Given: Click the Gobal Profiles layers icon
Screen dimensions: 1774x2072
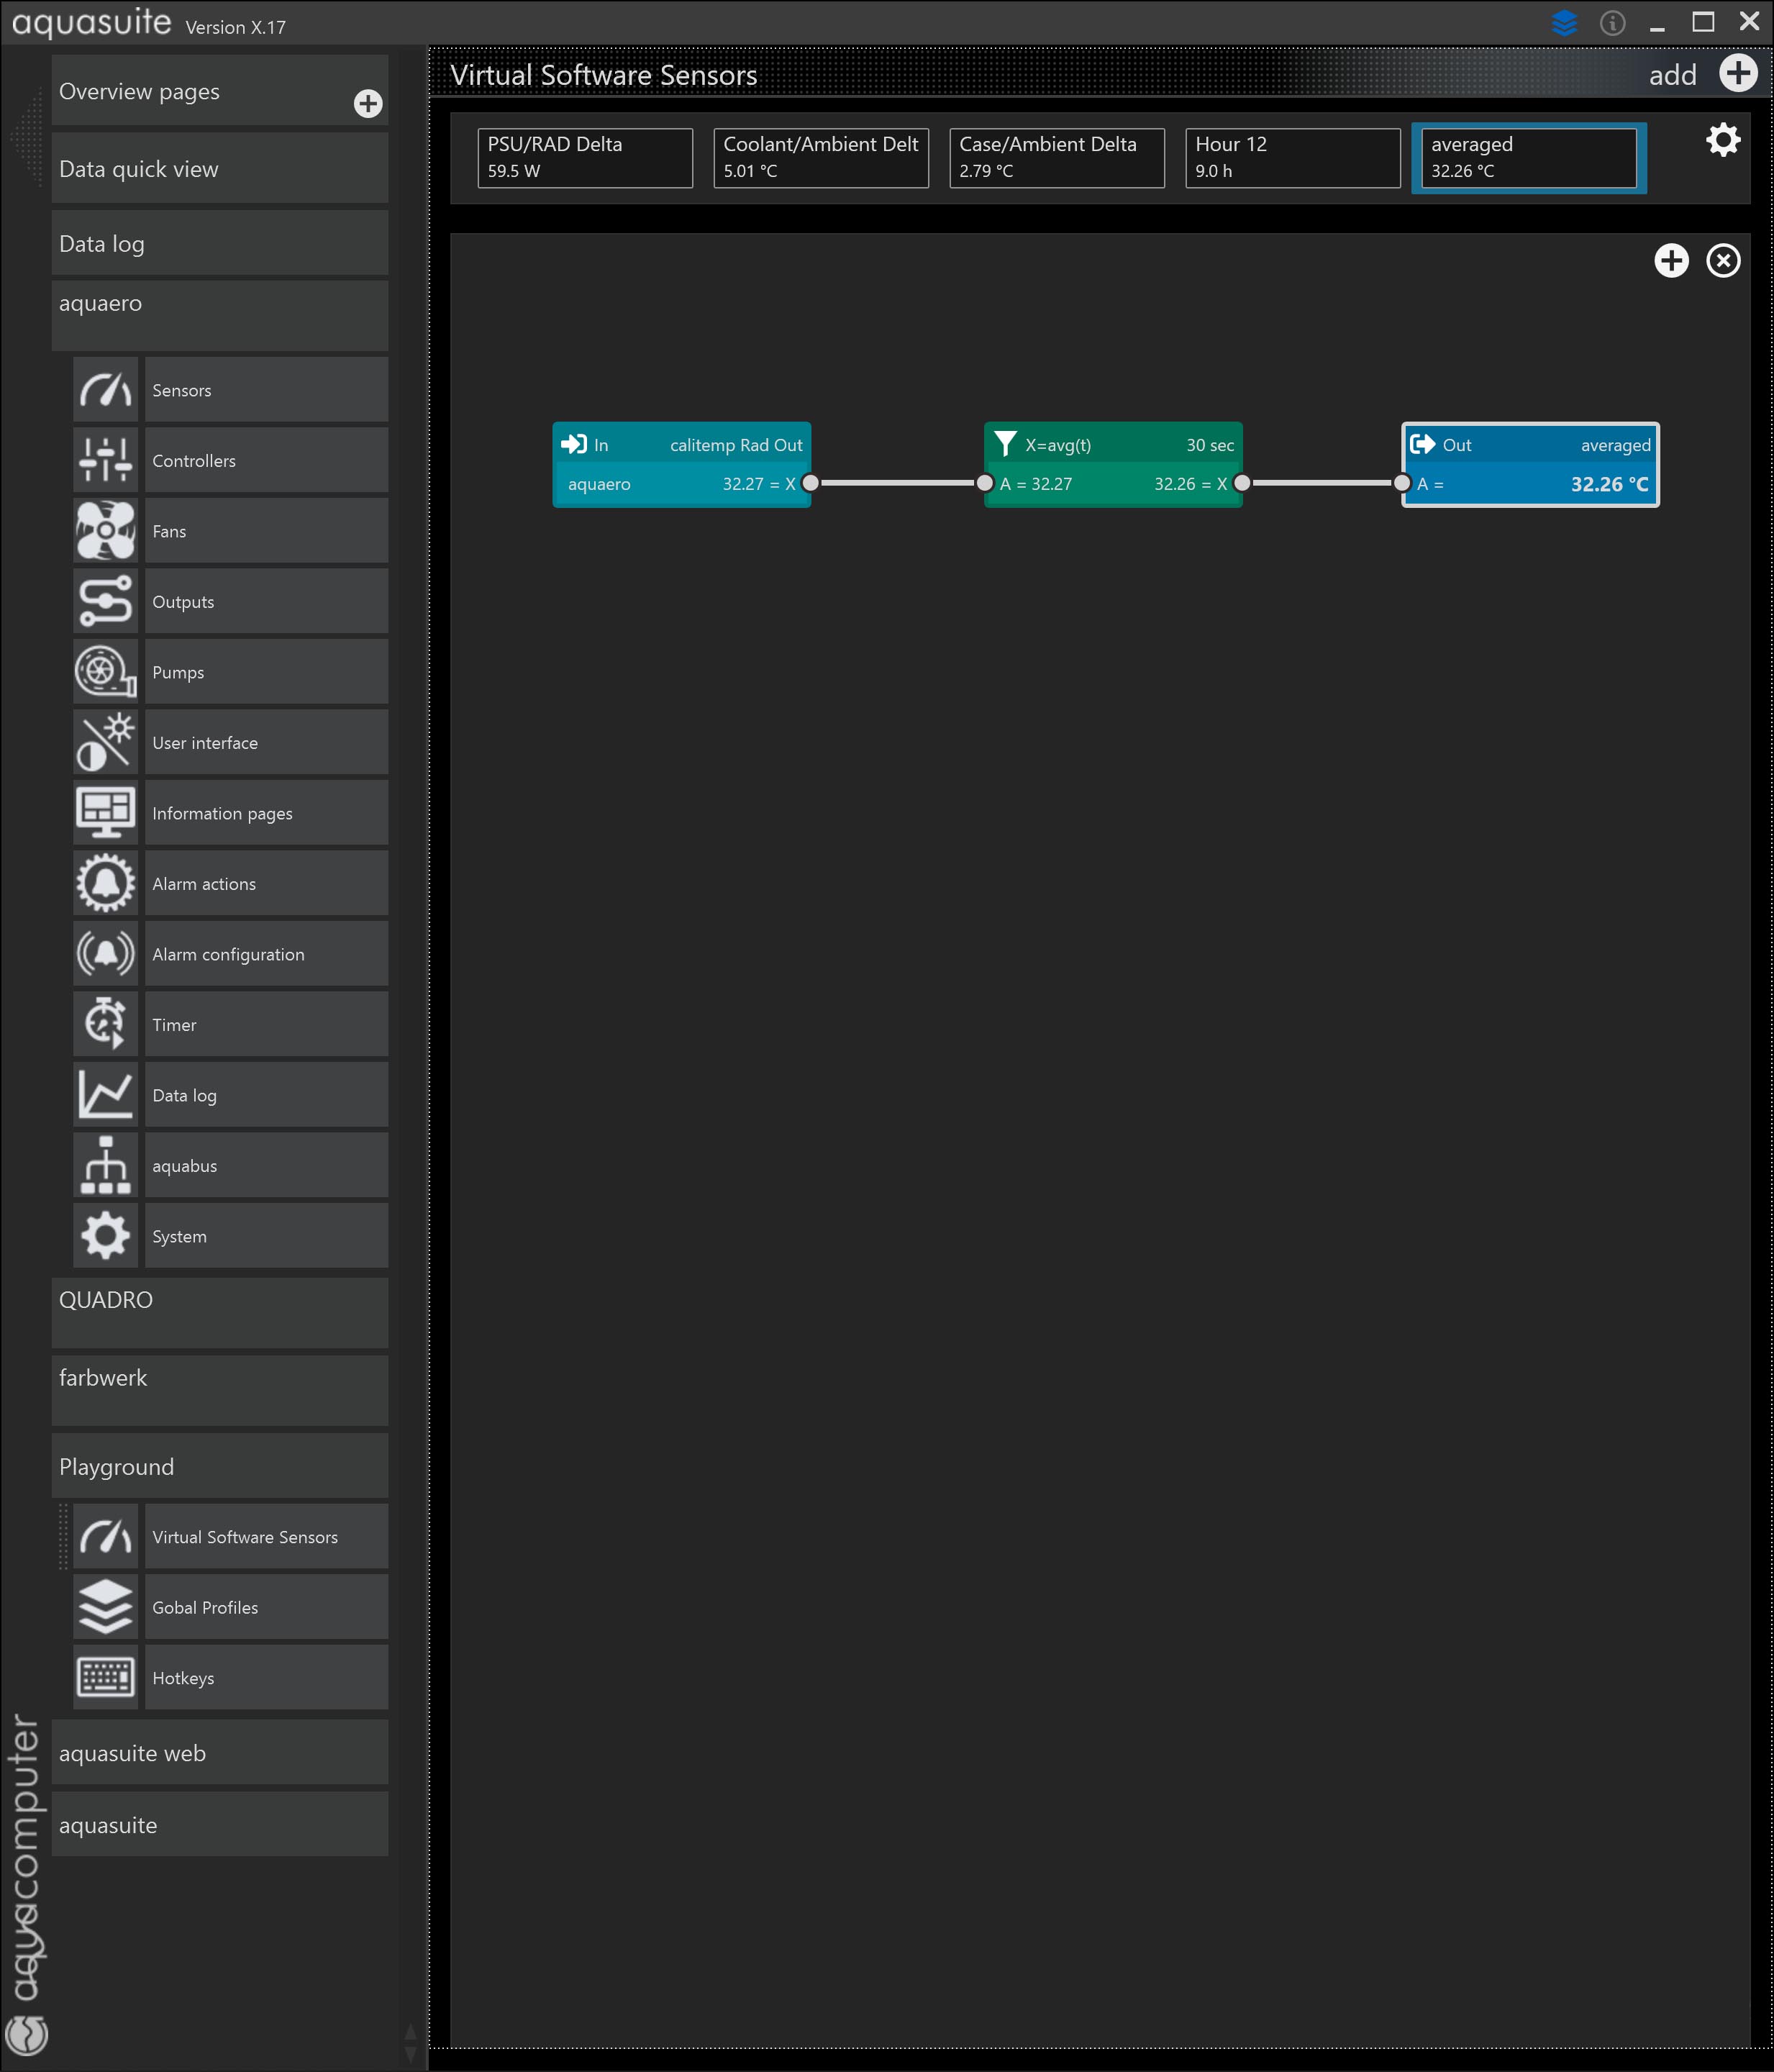Looking at the screenshot, I should [105, 1607].
